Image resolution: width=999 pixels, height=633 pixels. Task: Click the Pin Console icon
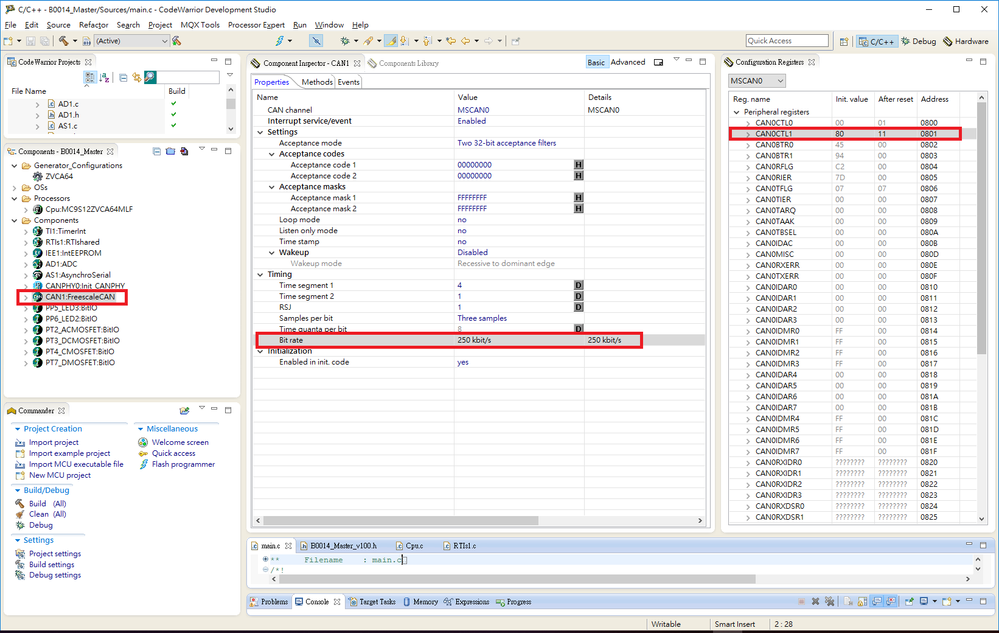tap(909, 602)
